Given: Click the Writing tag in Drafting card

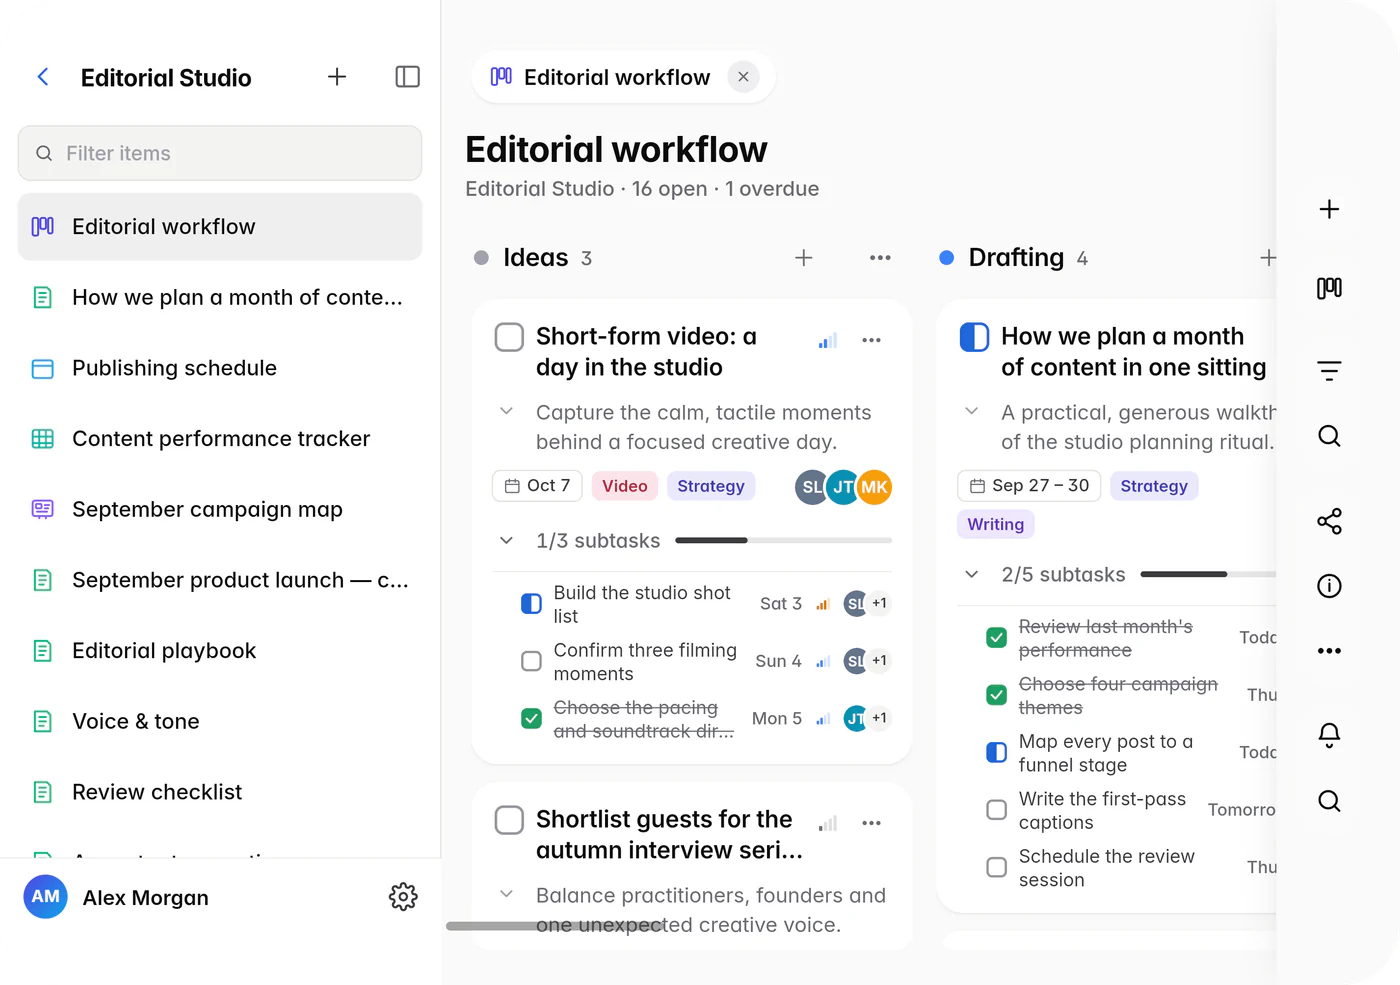Looking at the screenshot, I should [996, 524].
